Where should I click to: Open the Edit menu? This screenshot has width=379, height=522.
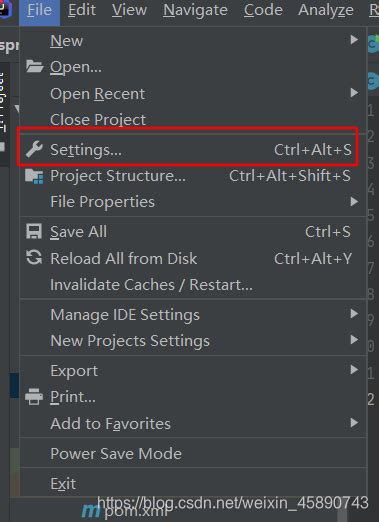click(82, 10)
